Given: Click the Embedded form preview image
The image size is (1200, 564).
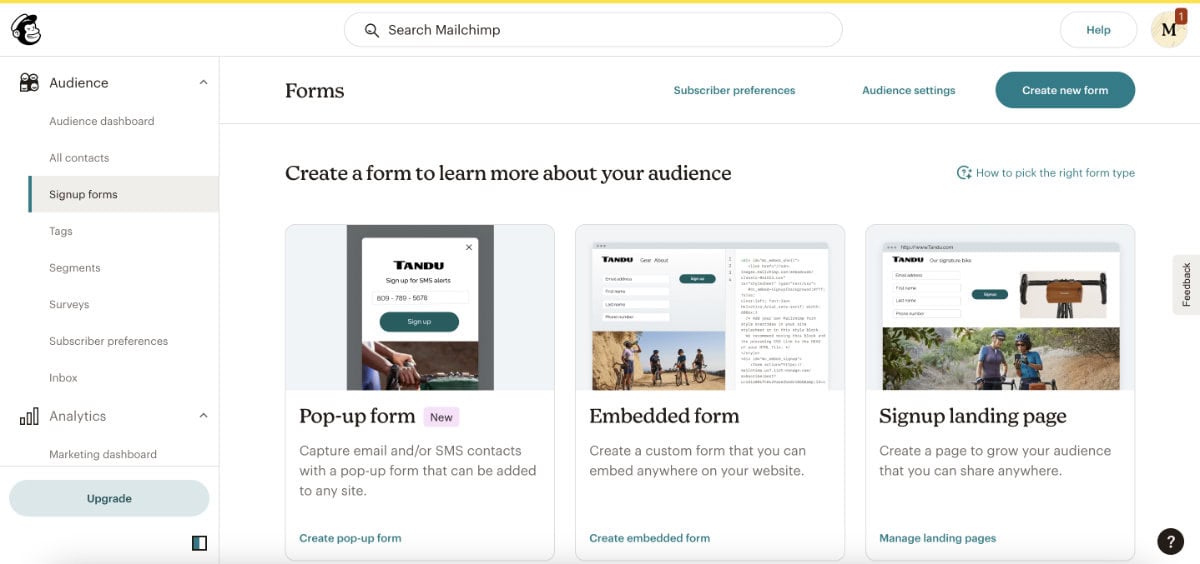Looking at the screenshot, I should click(710, 307).
